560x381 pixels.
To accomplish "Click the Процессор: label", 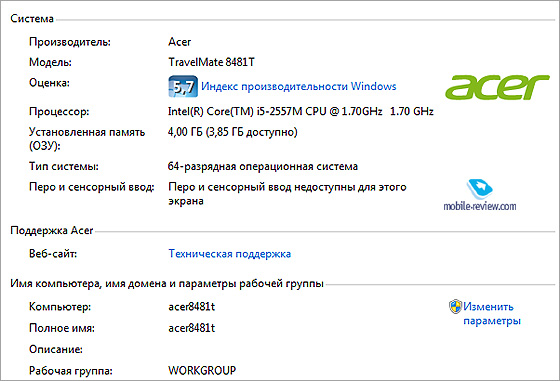I will click(59, 112).
